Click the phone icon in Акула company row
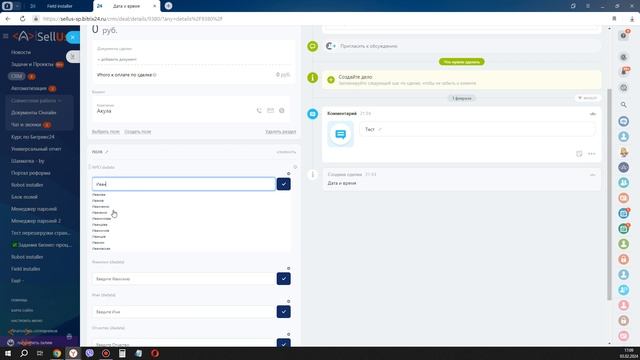Screen dimensions: 640x360 pos(259,111)
